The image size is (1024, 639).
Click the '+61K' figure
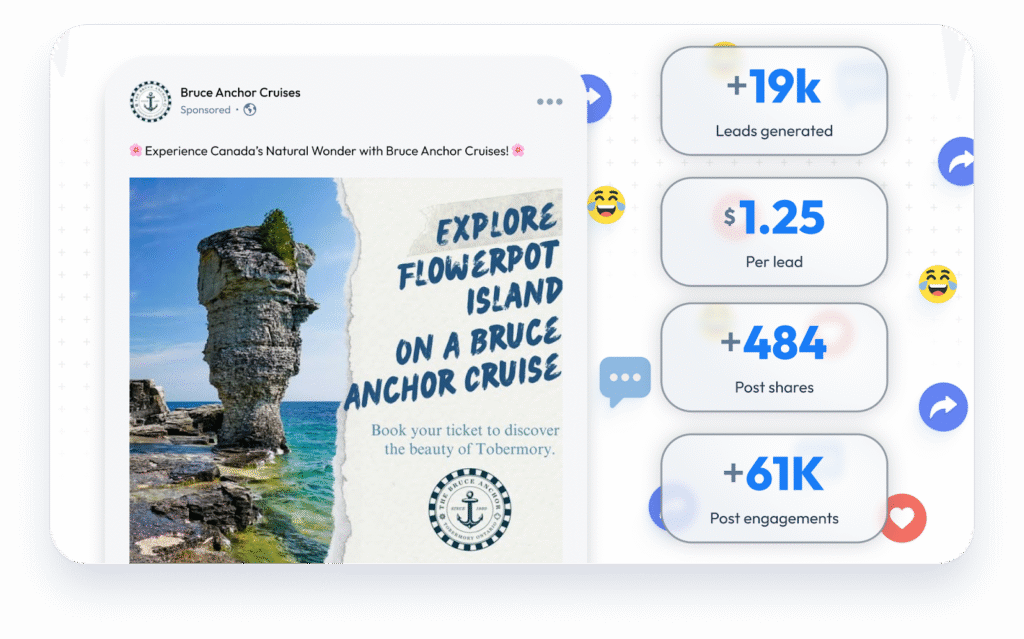pyautogui.click(x=773, y=474)
